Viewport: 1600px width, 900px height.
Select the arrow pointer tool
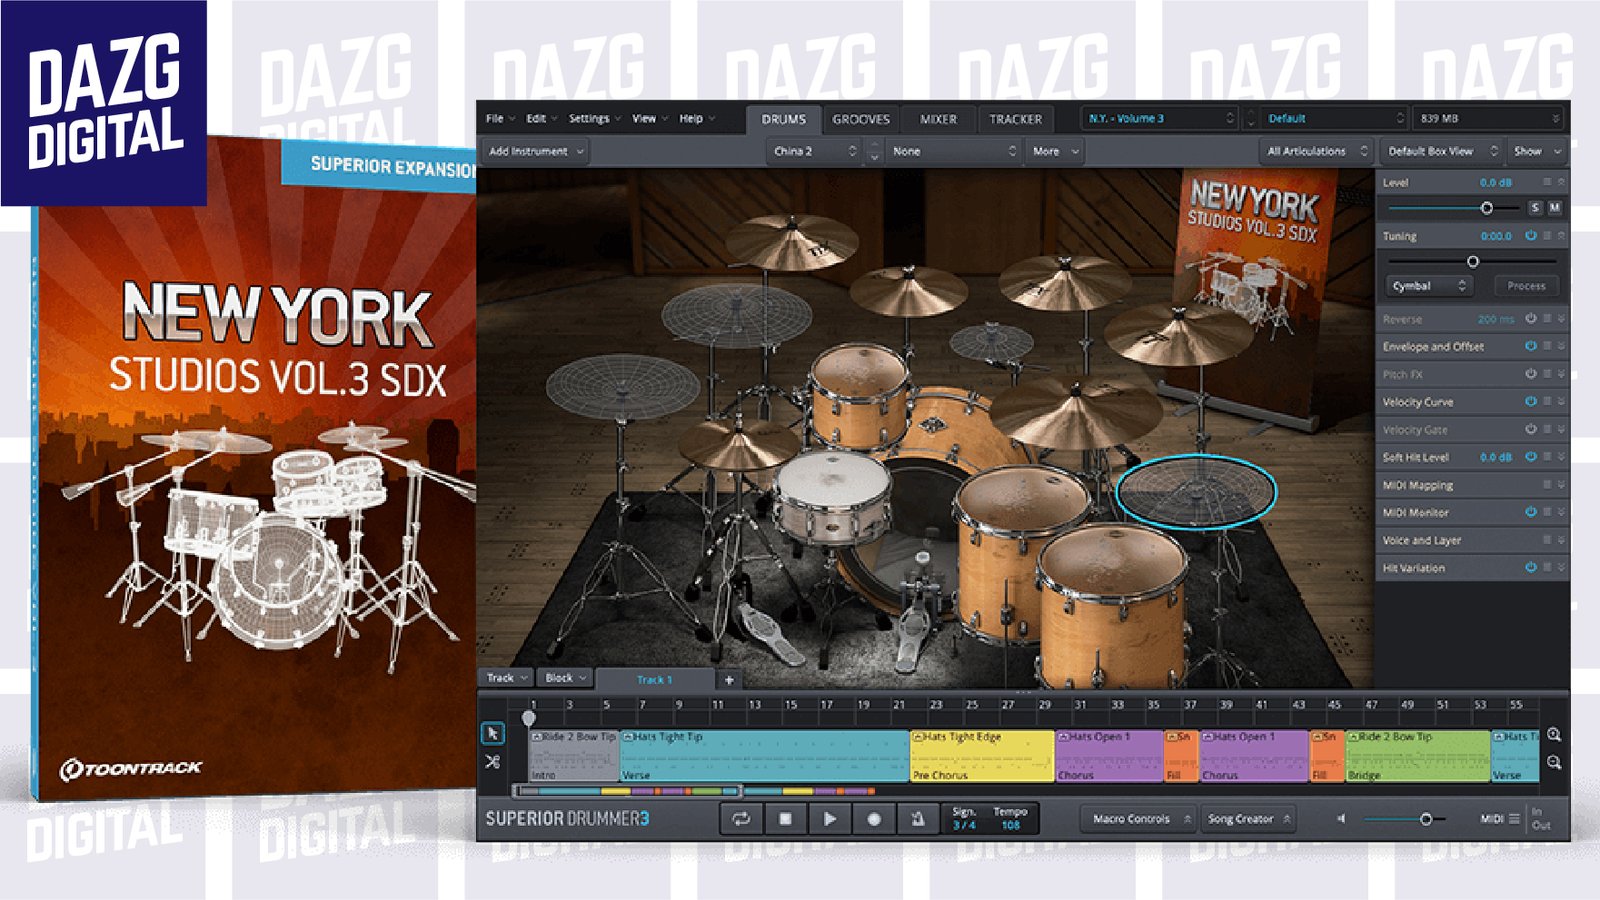(492, 734)
